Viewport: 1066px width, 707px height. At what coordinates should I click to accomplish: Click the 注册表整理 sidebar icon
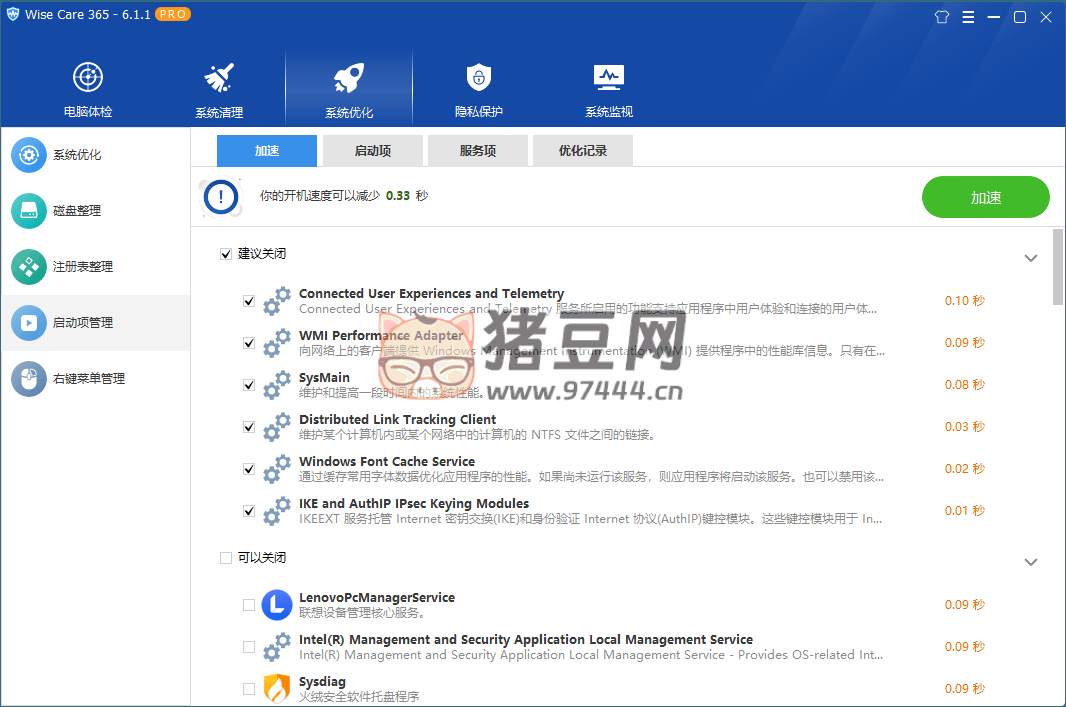point(29,267)
